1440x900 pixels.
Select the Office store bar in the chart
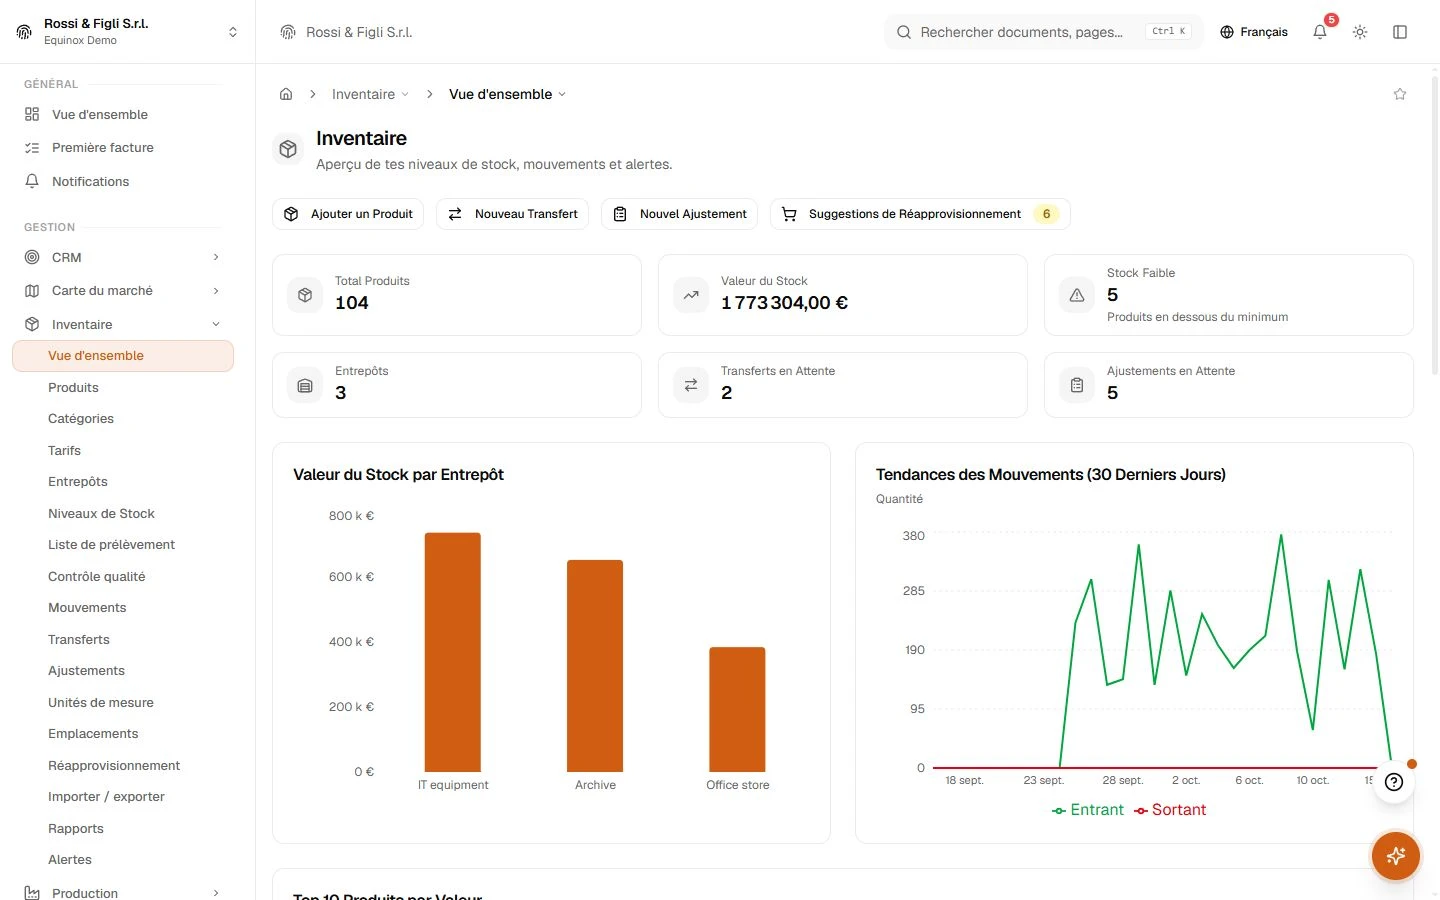pyautogui.click(x=737, y=709)
